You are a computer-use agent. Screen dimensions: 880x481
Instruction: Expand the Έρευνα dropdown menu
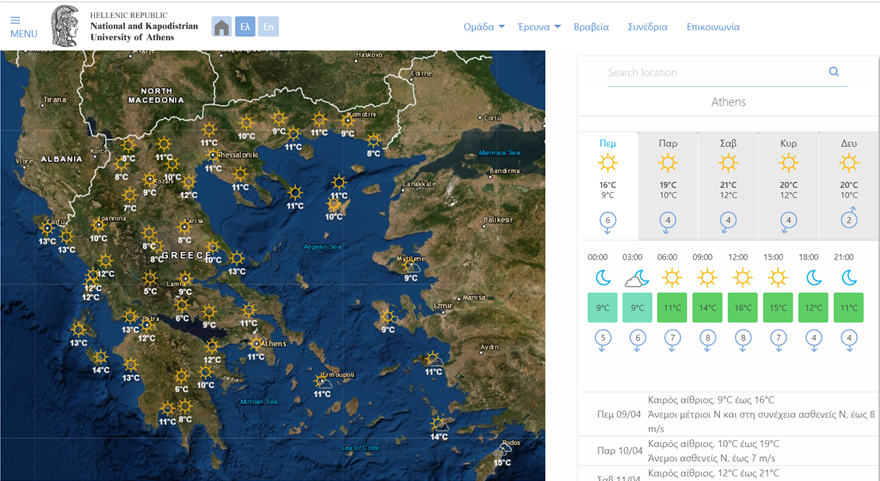[x=539, y=27]
